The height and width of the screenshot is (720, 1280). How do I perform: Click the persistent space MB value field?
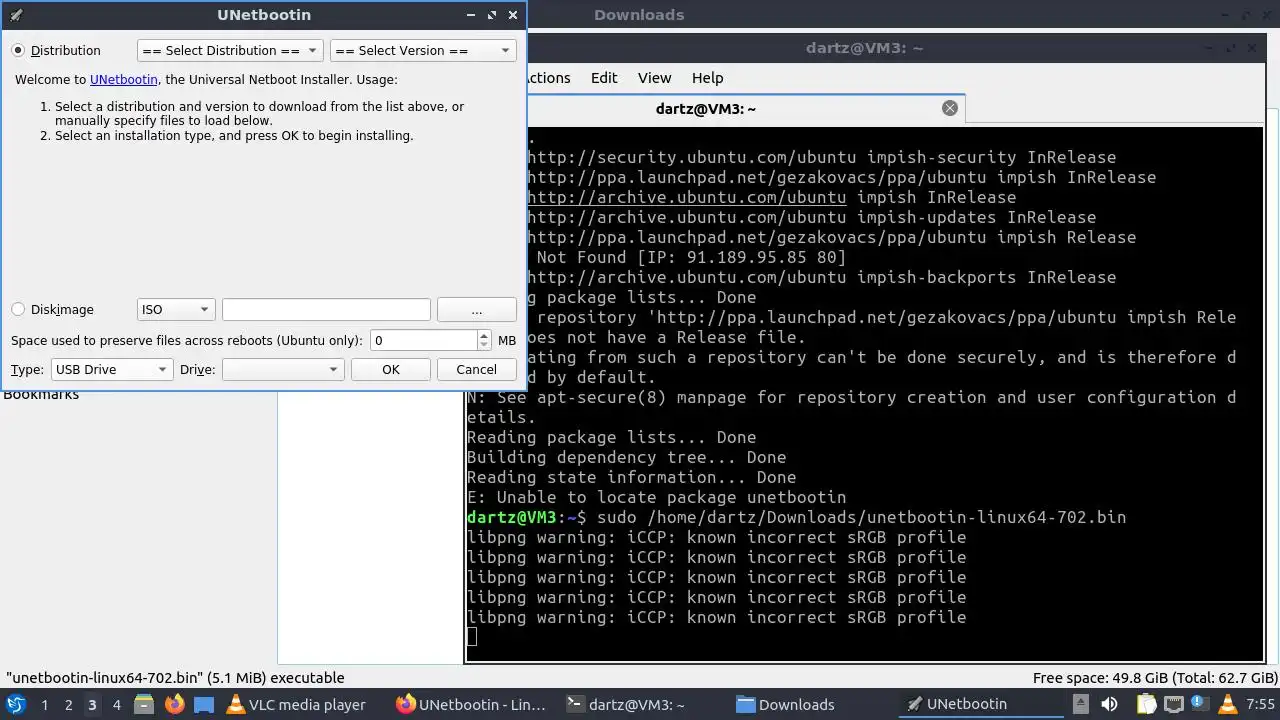(424, 340)
